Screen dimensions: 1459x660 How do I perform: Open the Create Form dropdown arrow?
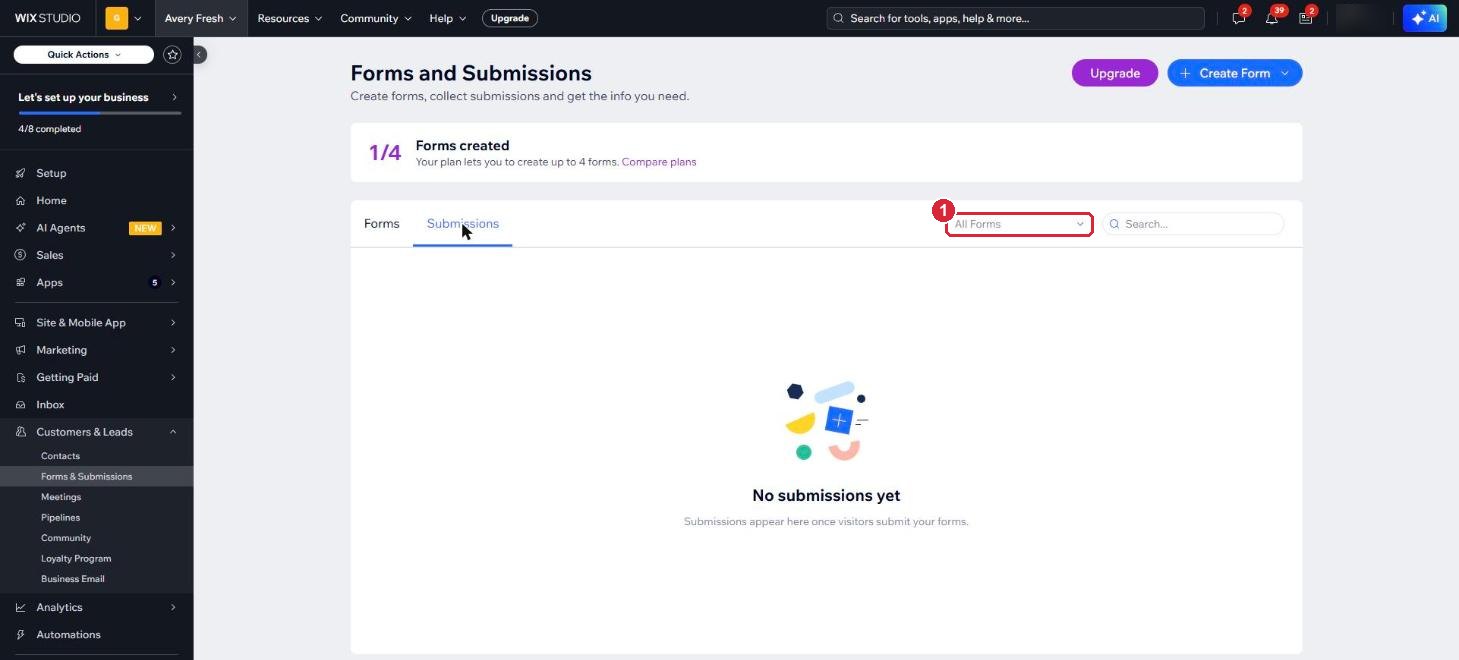point(1287,73)
